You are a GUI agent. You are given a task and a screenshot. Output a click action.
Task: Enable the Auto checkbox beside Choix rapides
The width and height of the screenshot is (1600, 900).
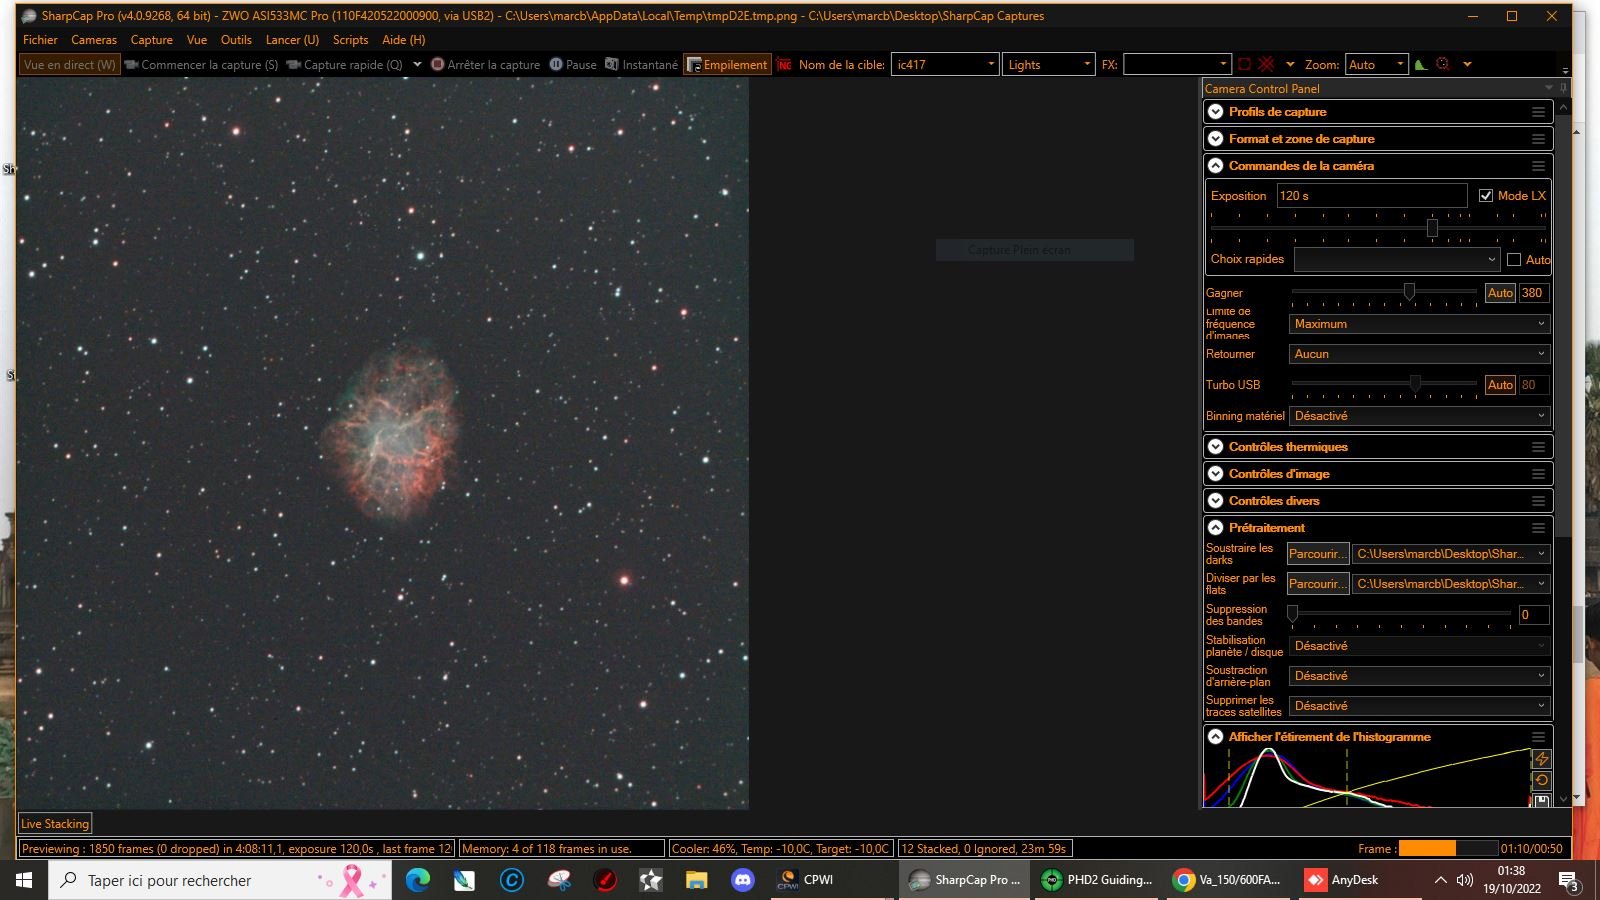point(1514,260)
